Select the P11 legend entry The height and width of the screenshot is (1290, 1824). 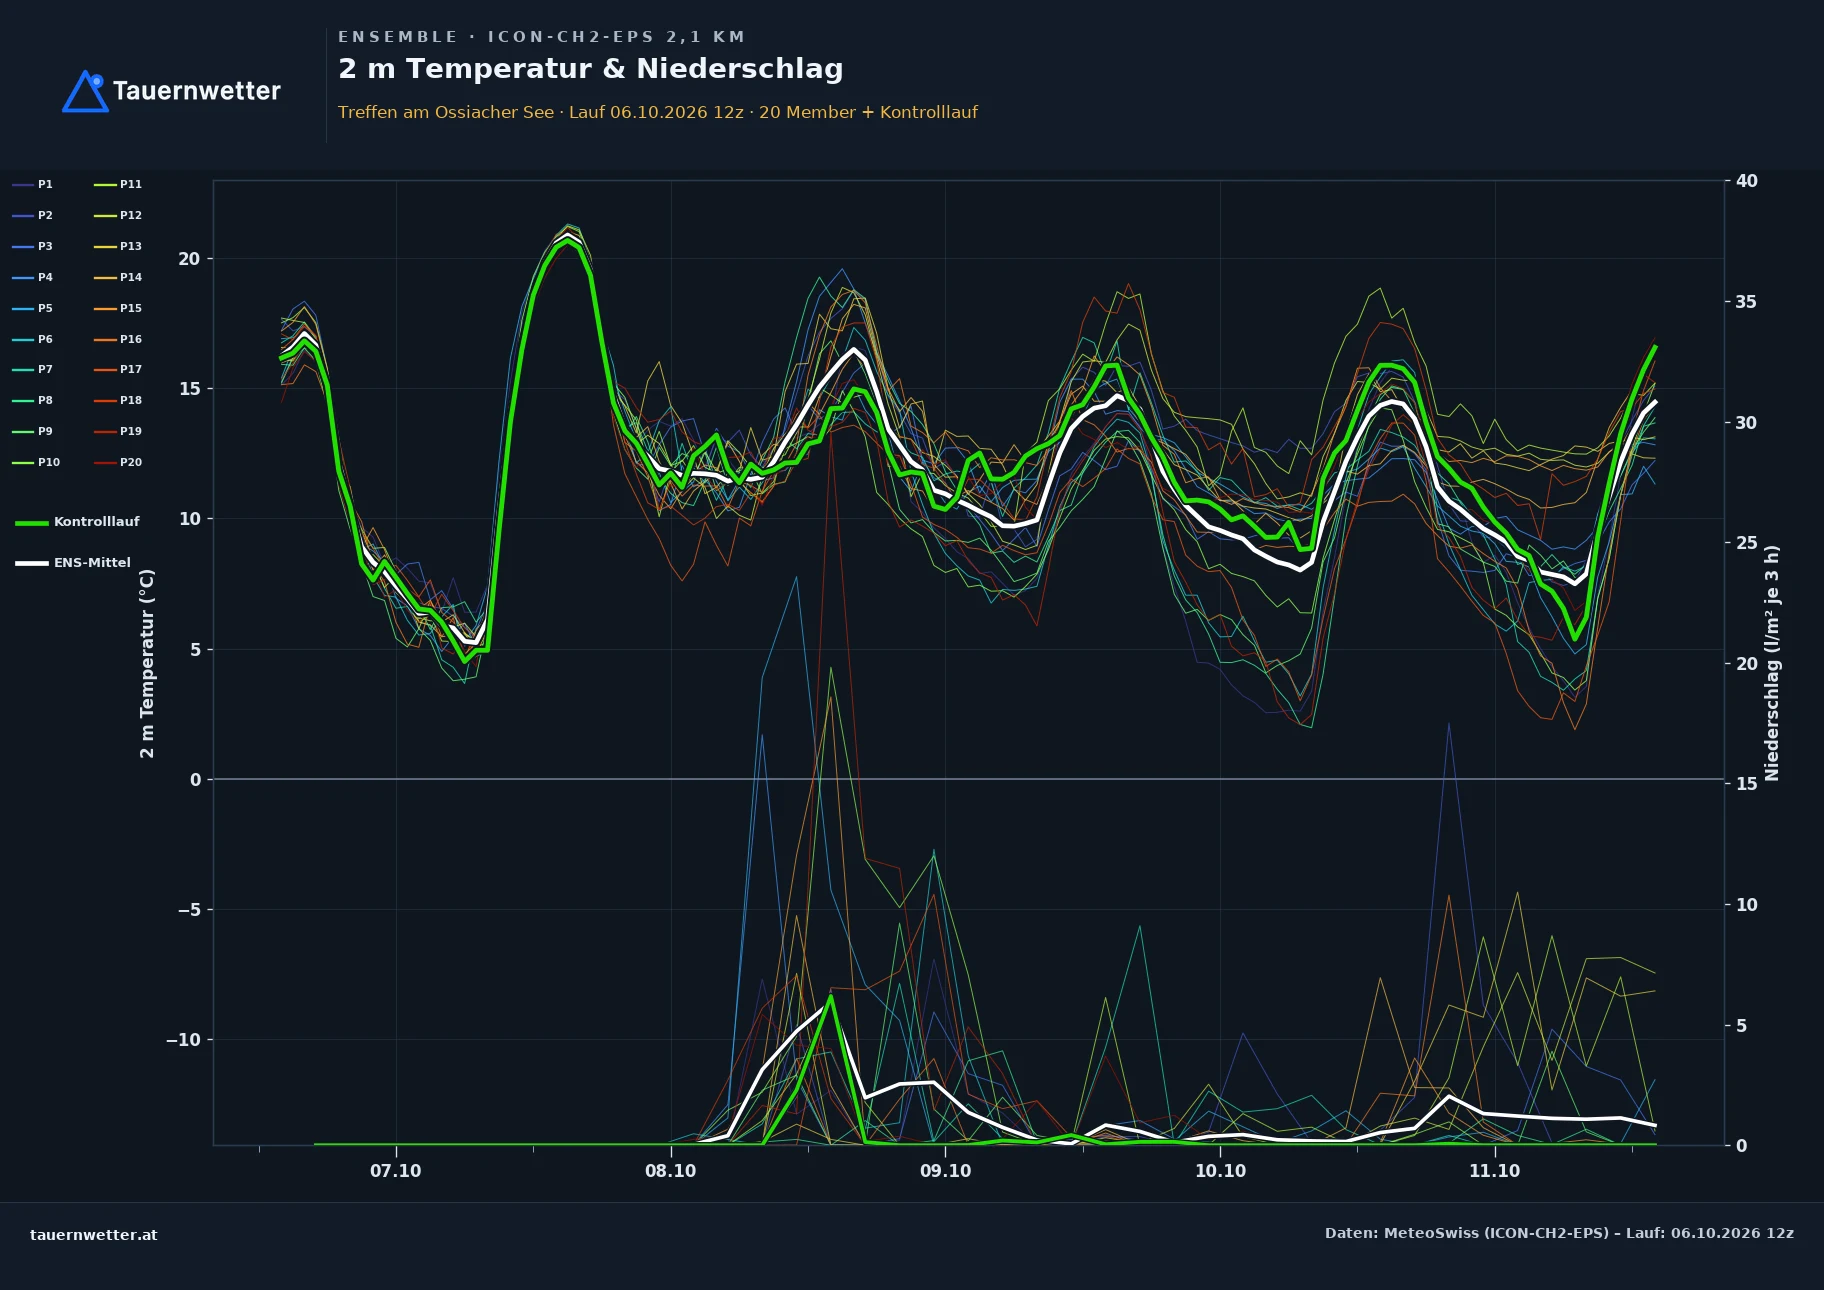[x=118, y=184]
